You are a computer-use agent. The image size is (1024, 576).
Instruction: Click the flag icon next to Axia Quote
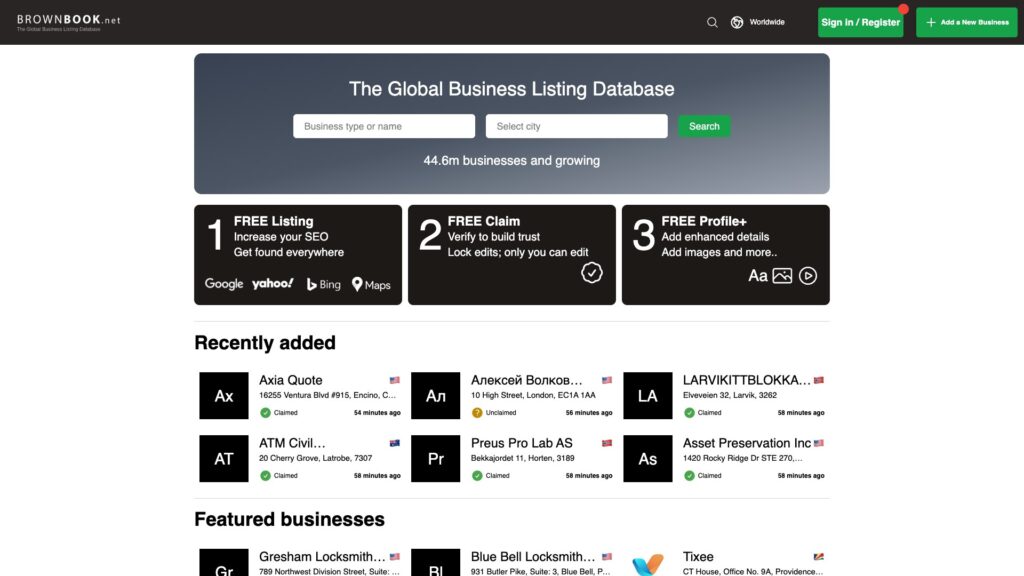[x=394, y=380]
